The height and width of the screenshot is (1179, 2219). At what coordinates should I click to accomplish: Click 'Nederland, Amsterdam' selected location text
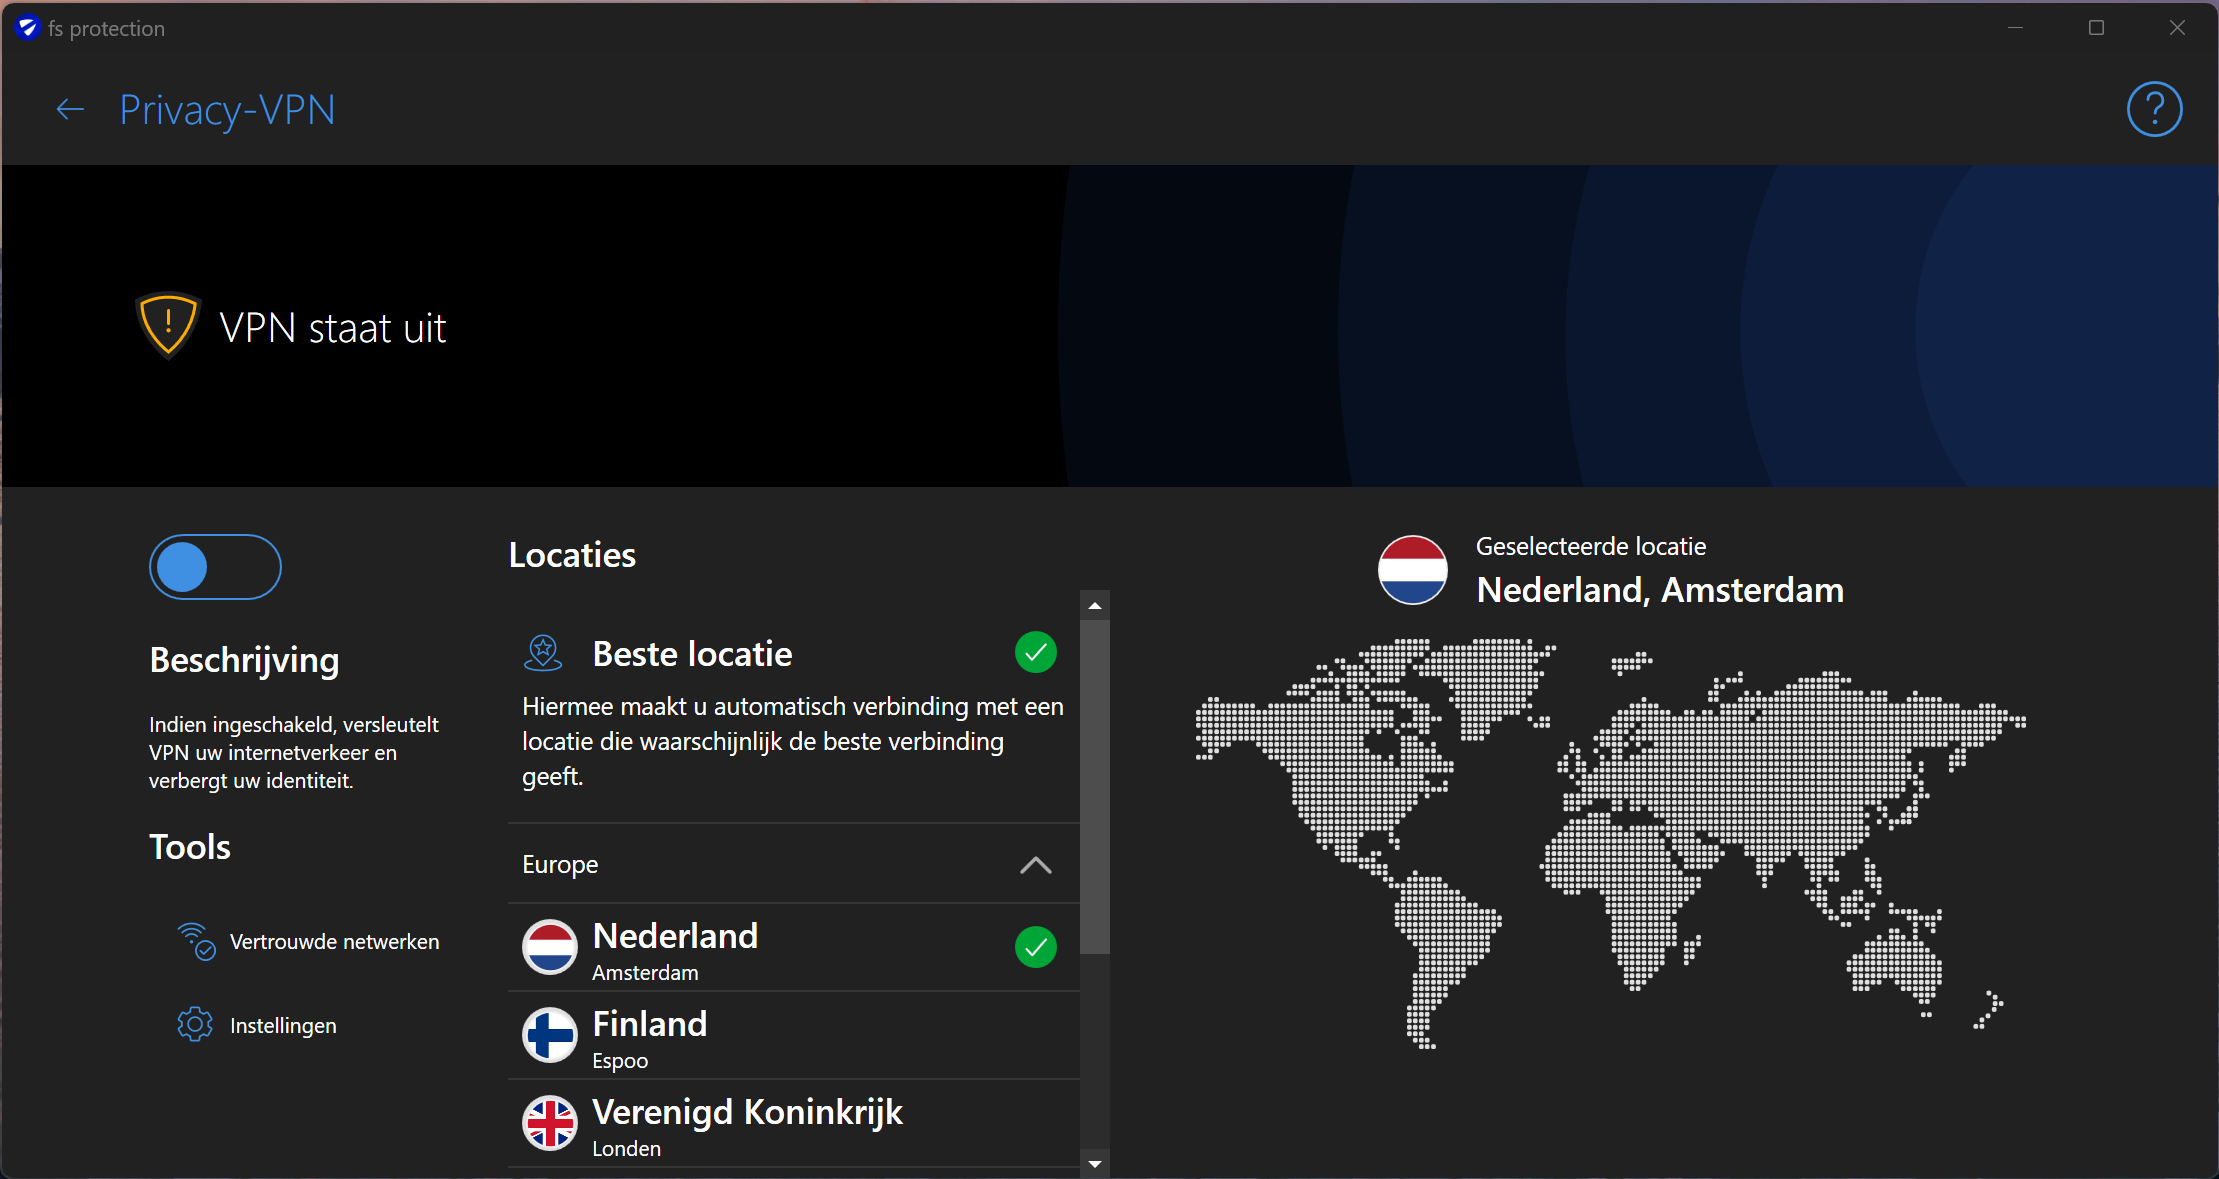point(1660,590)
